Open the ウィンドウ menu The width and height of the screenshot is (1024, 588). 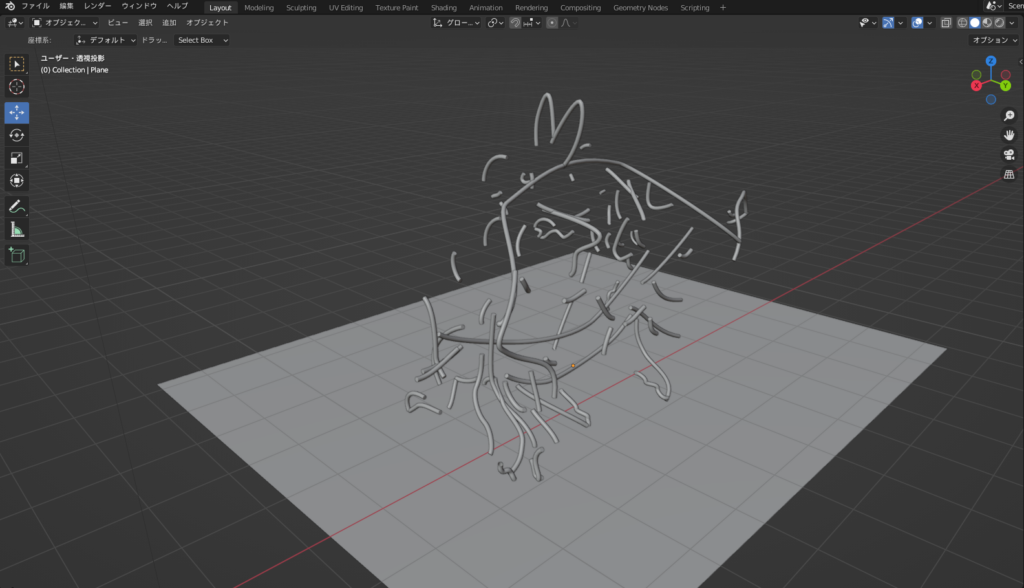pyautogui.click(x=139, y=6)
